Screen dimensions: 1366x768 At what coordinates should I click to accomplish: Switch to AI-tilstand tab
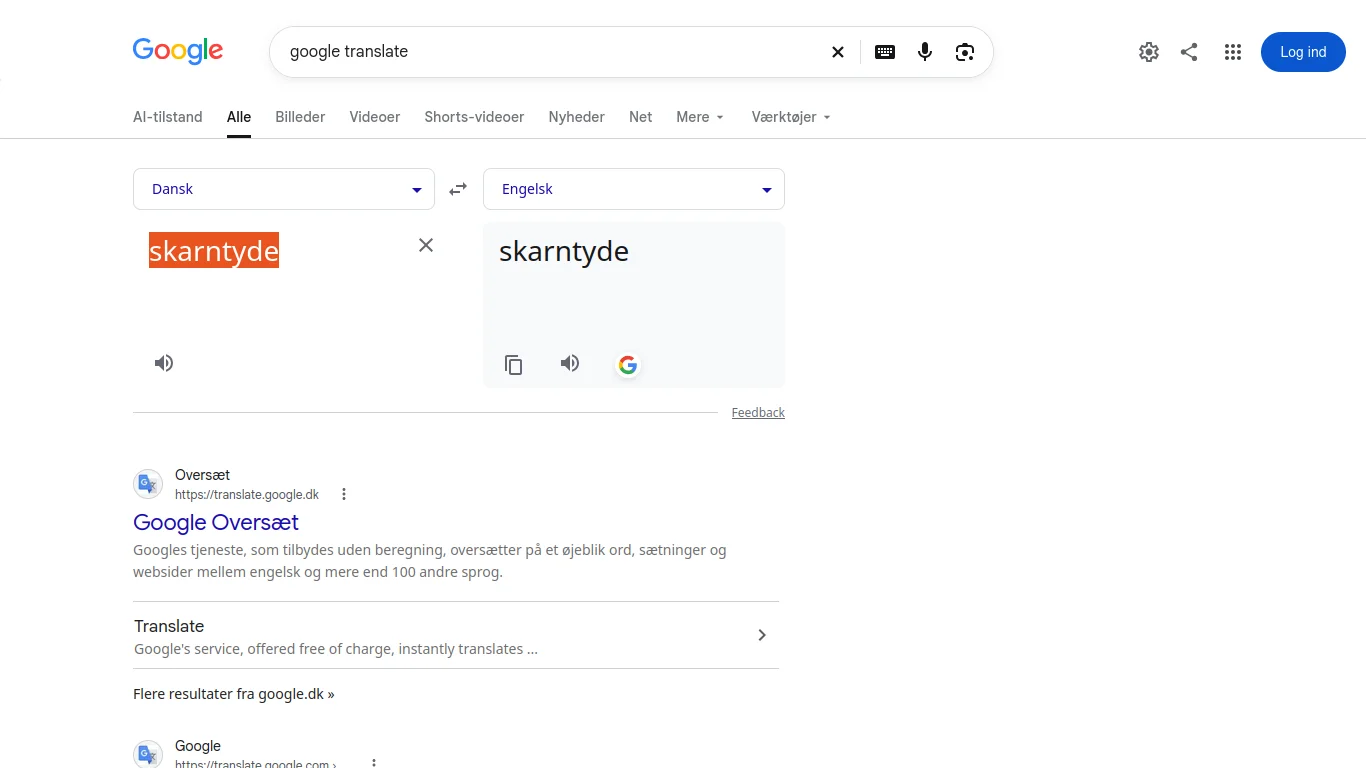tap(168, 117)
